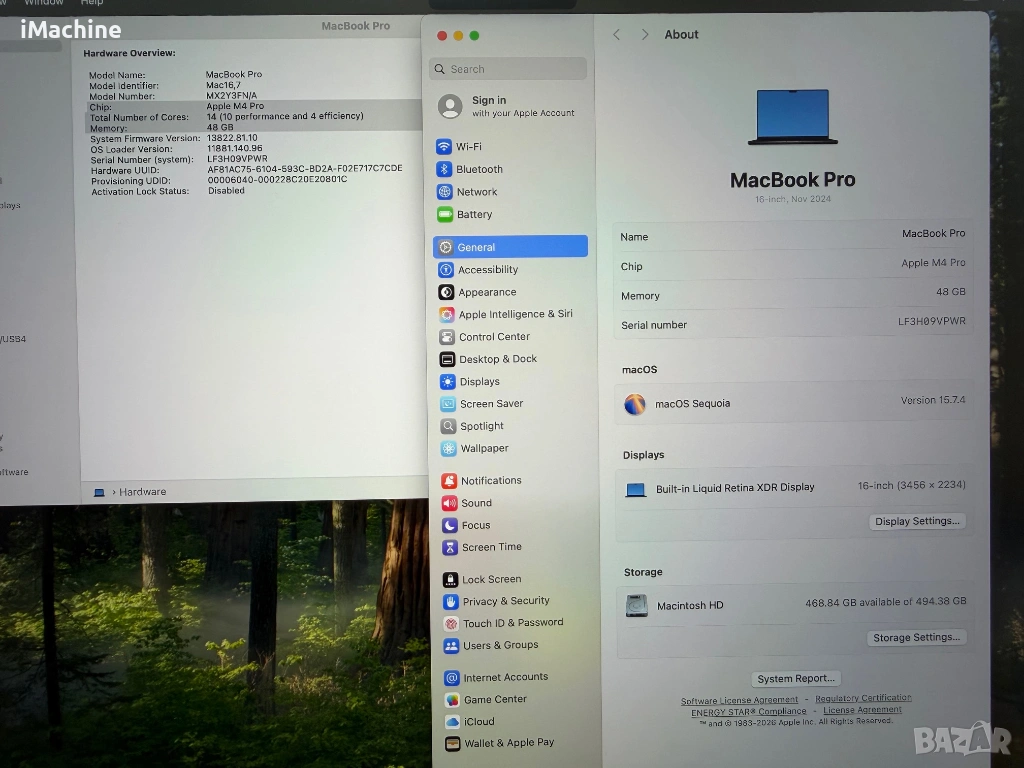1024x768 pixels.
Task: Open the Regulatory Certification link
Action: 863,698
